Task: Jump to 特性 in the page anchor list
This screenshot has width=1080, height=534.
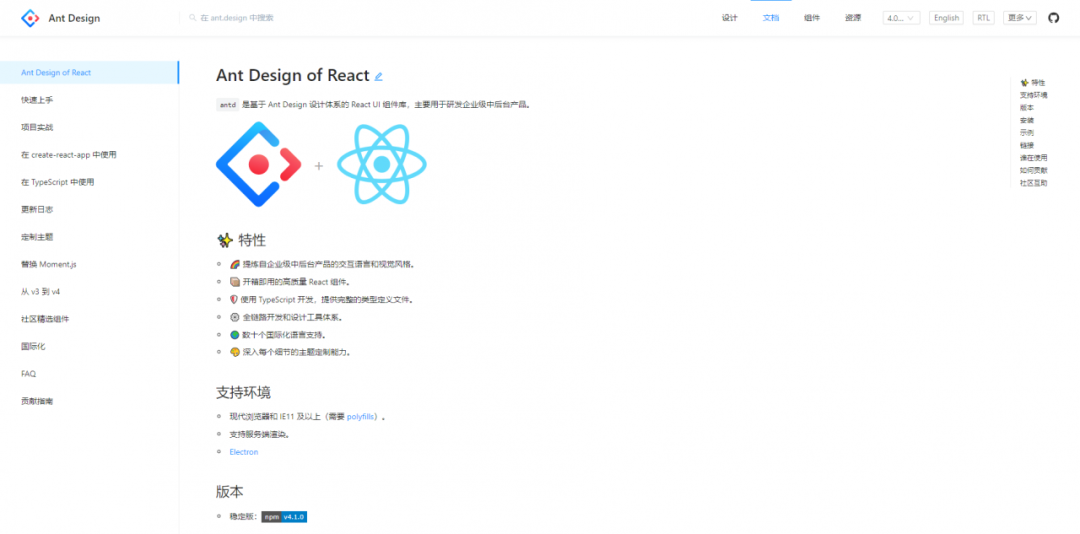Action: (1032, 83)
